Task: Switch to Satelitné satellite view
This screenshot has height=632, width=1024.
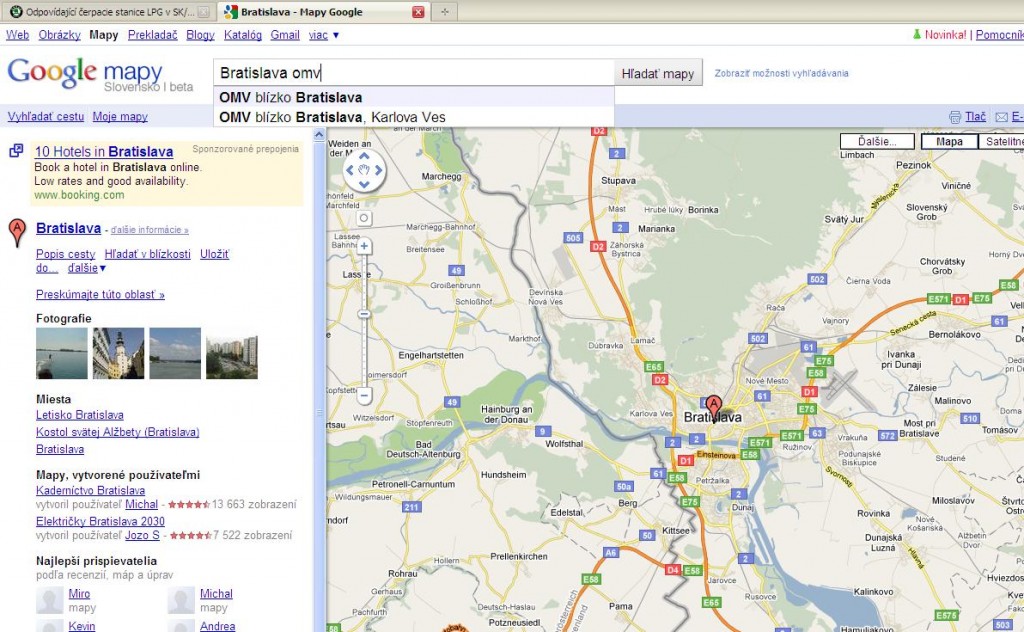Action: [1002, 142]
